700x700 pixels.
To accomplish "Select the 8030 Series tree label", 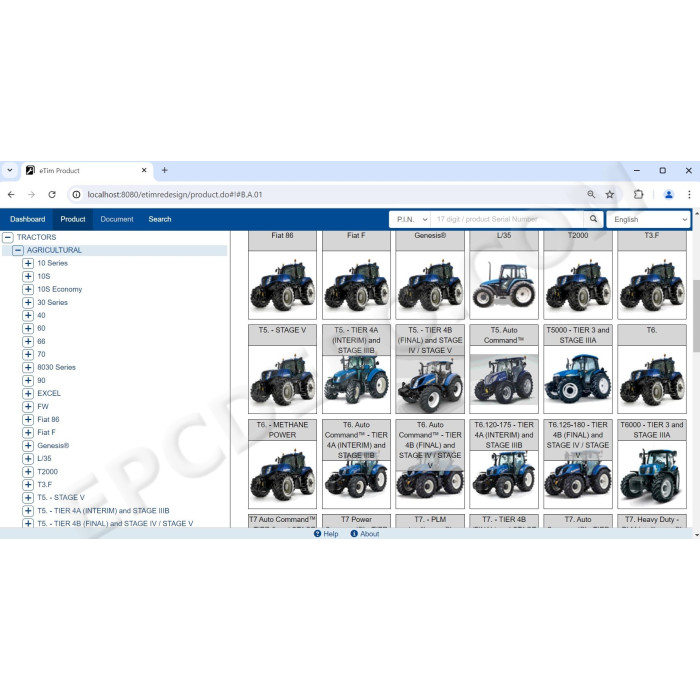I will point(56,367).
